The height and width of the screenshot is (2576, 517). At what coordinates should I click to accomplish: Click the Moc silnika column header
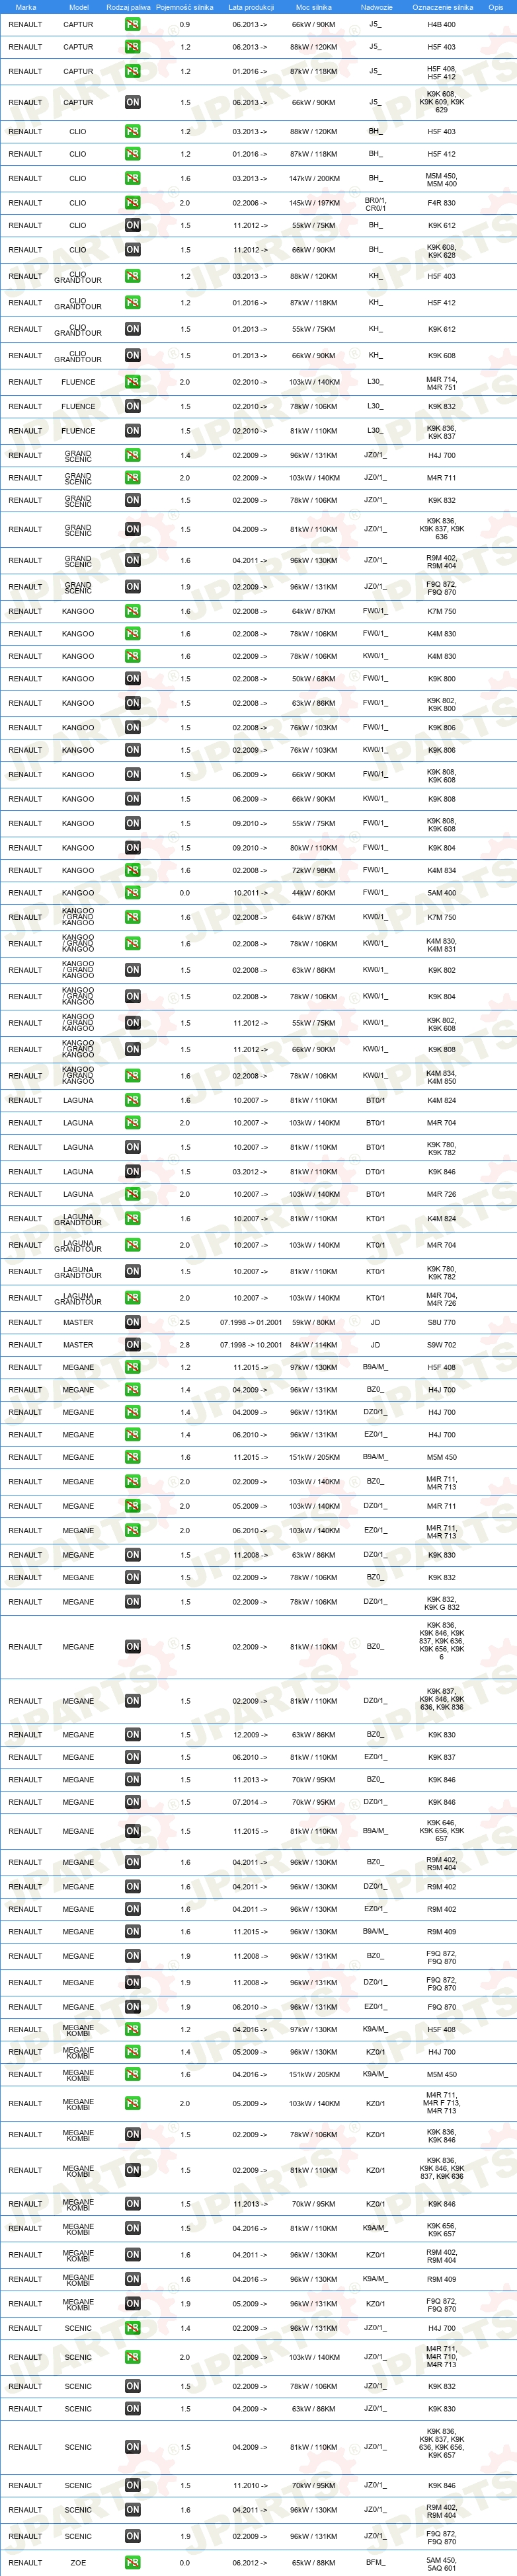click(313, 7)
